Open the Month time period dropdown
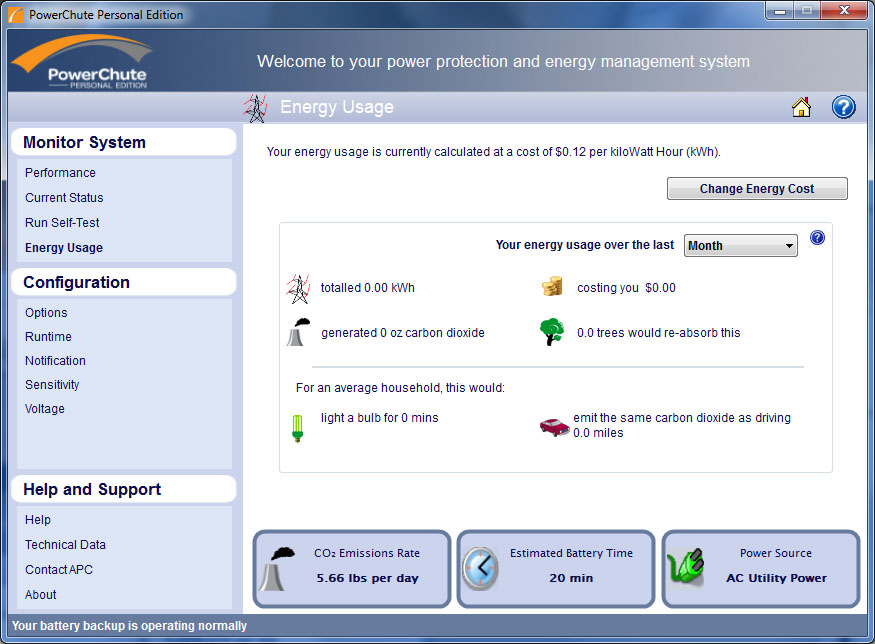 (741, 246)
